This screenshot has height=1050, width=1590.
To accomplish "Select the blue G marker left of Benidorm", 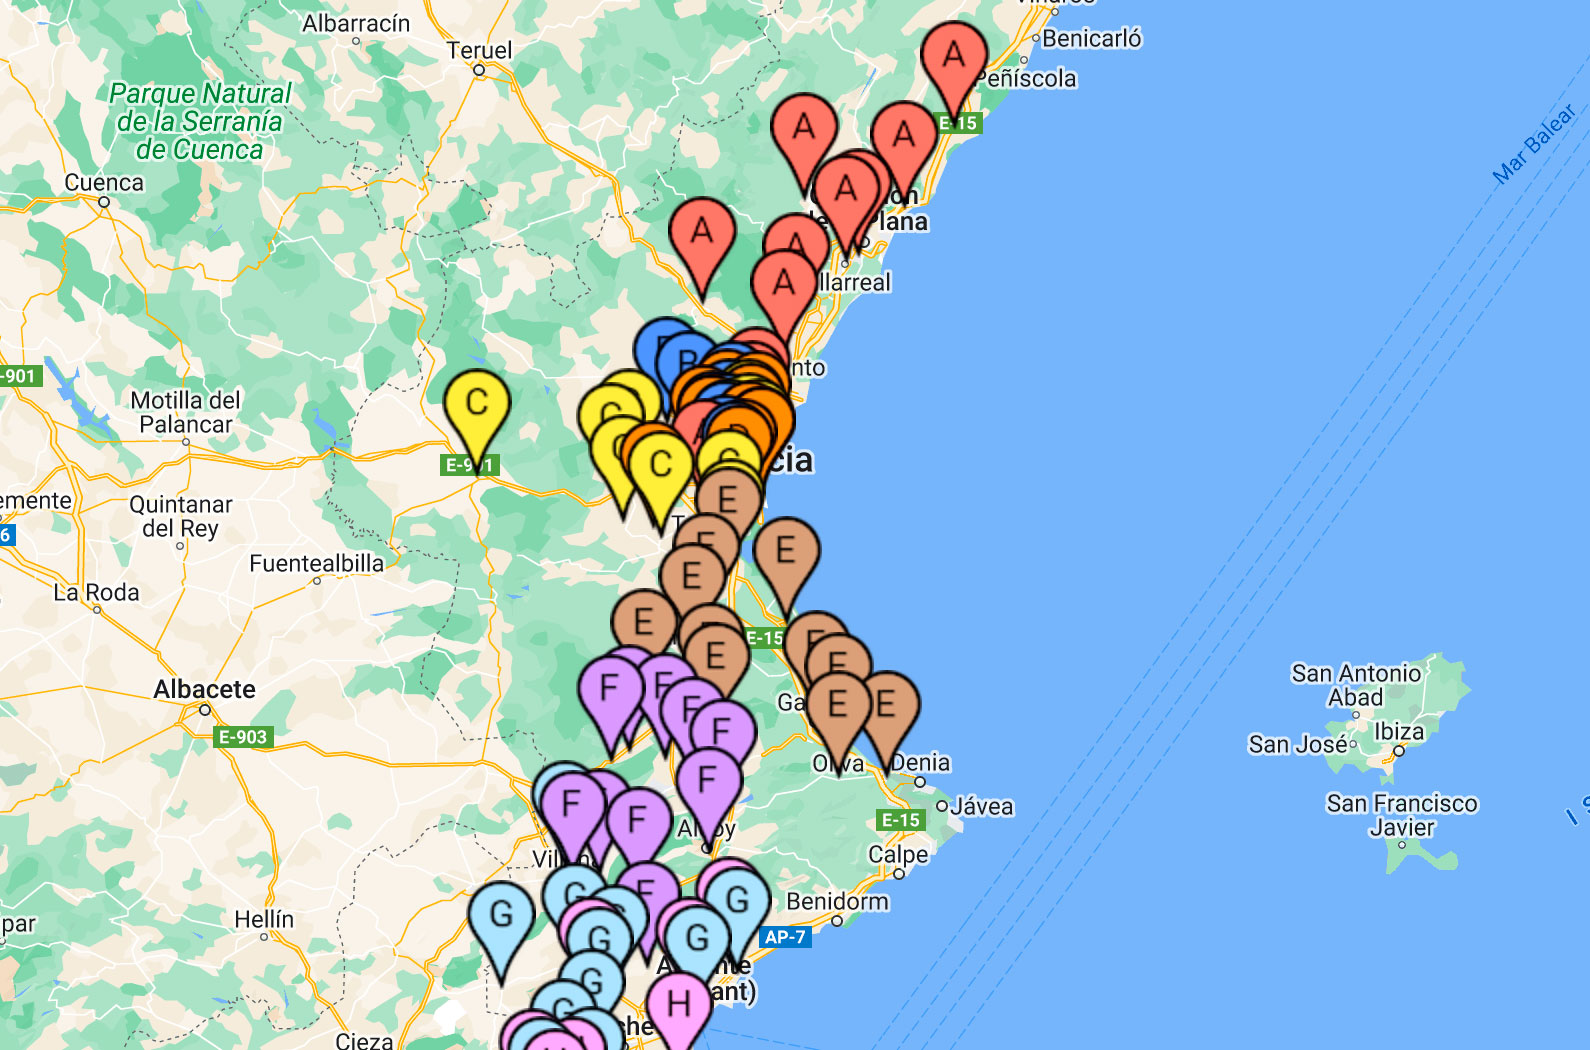I will tap(737, 900).
